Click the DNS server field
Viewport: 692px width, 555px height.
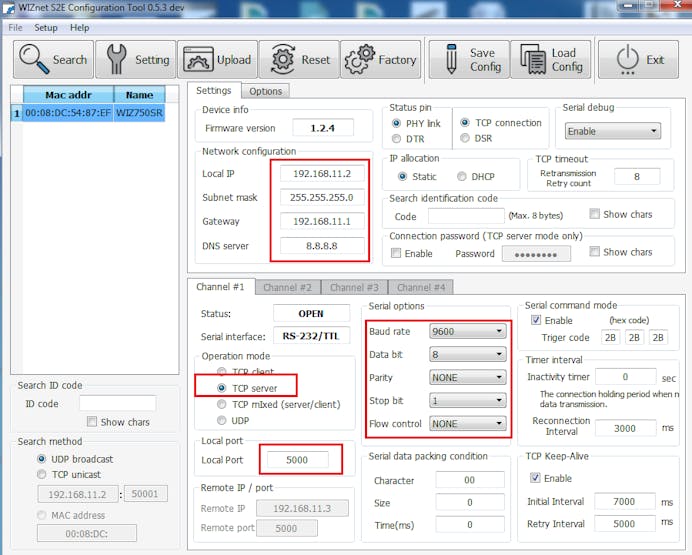(322, 246)
